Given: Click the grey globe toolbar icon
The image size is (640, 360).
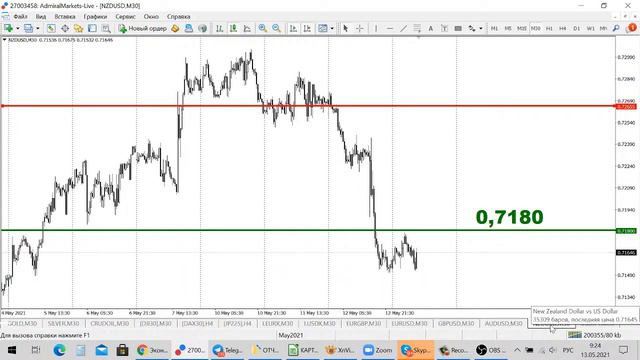Looking at the screenshot, I should coord(202,28).
